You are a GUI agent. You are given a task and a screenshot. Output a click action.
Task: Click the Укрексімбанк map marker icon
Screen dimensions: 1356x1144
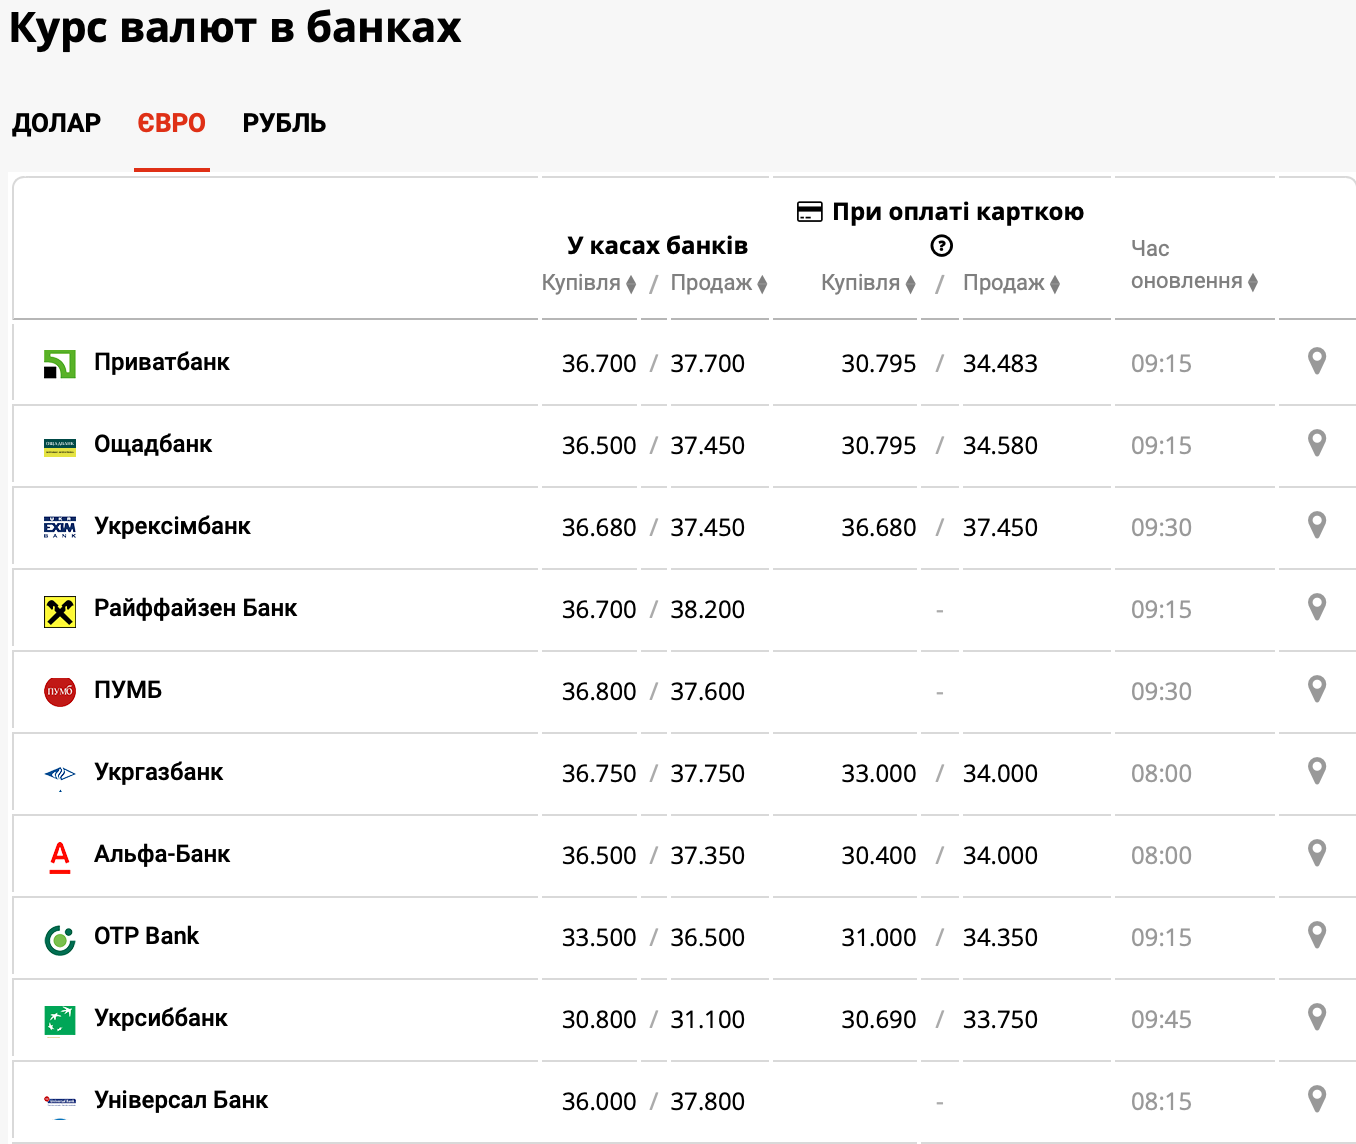(x=1317, y=525)
